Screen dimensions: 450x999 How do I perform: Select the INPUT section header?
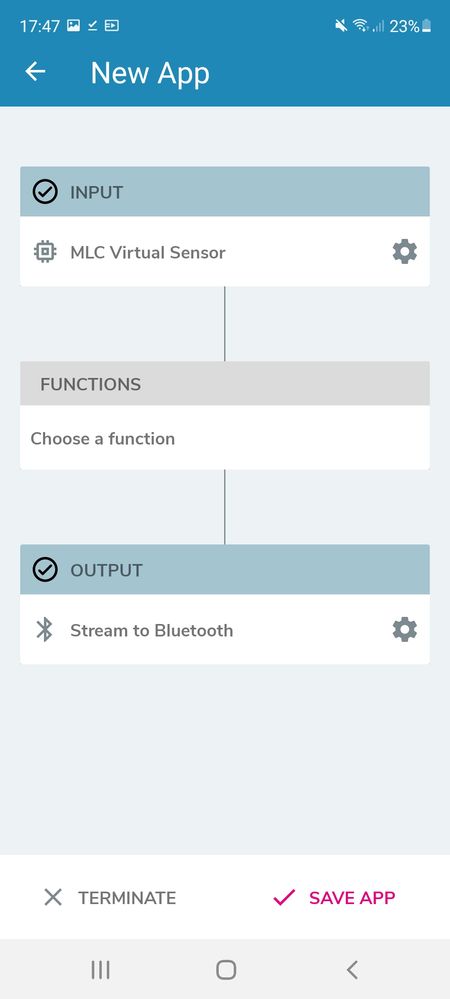pos(224,192)
